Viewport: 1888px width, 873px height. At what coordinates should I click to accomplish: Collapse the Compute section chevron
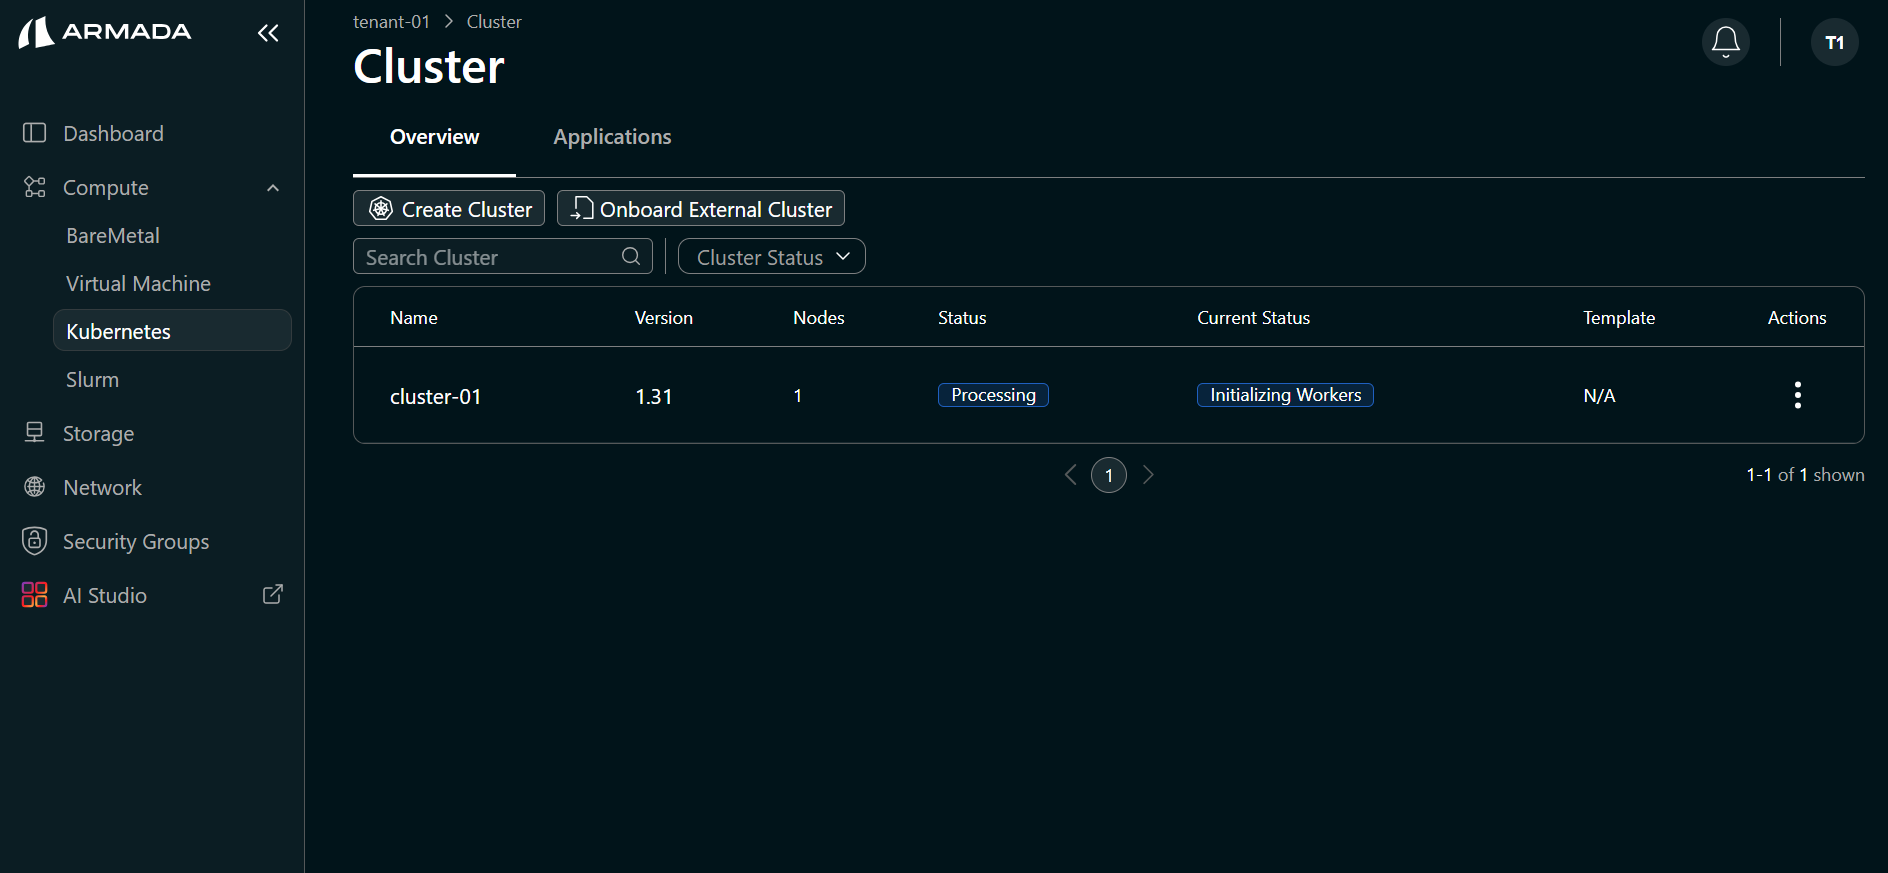pos(273,188)
